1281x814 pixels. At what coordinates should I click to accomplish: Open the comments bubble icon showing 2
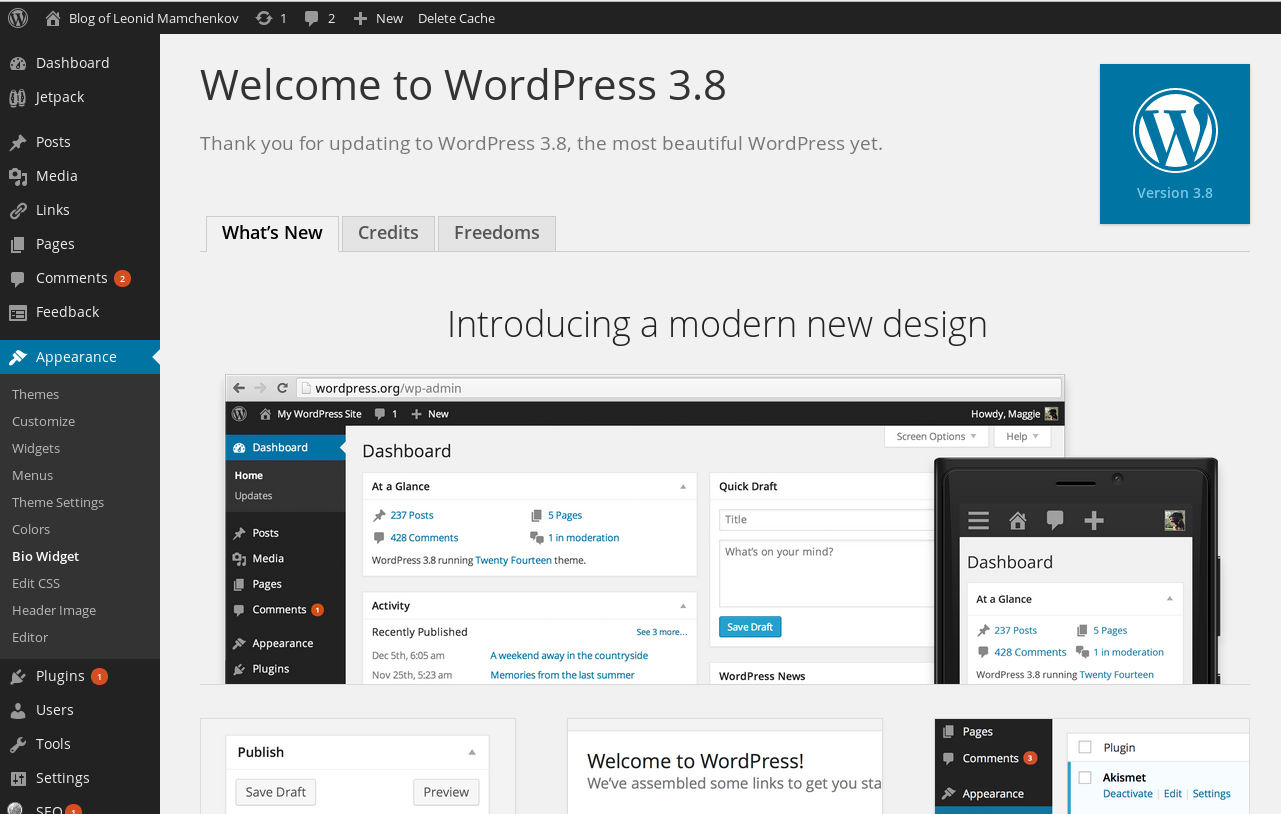[x=312, y=18]
